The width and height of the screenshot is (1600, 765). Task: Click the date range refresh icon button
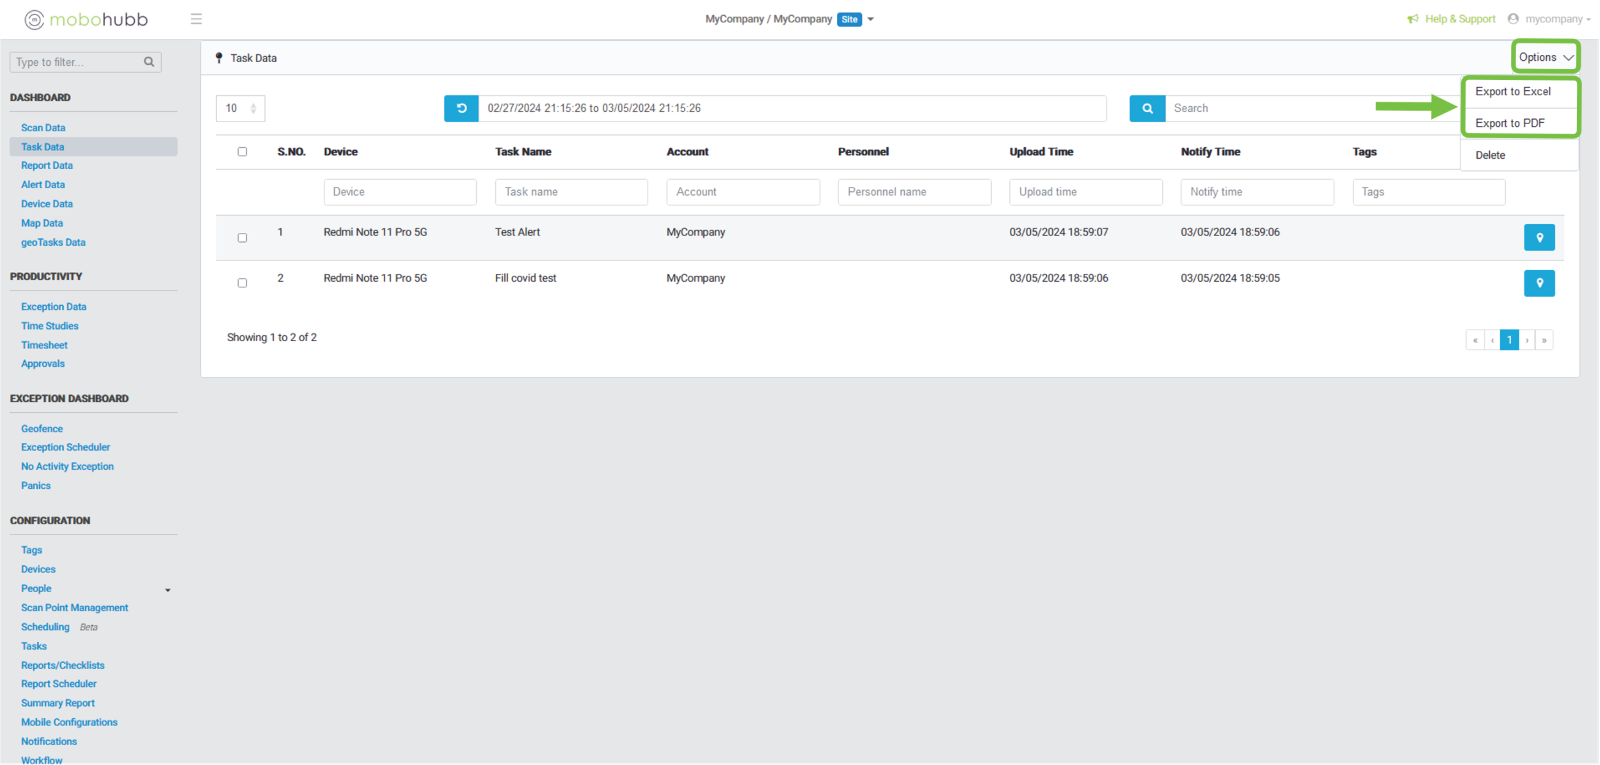point(461,108)
